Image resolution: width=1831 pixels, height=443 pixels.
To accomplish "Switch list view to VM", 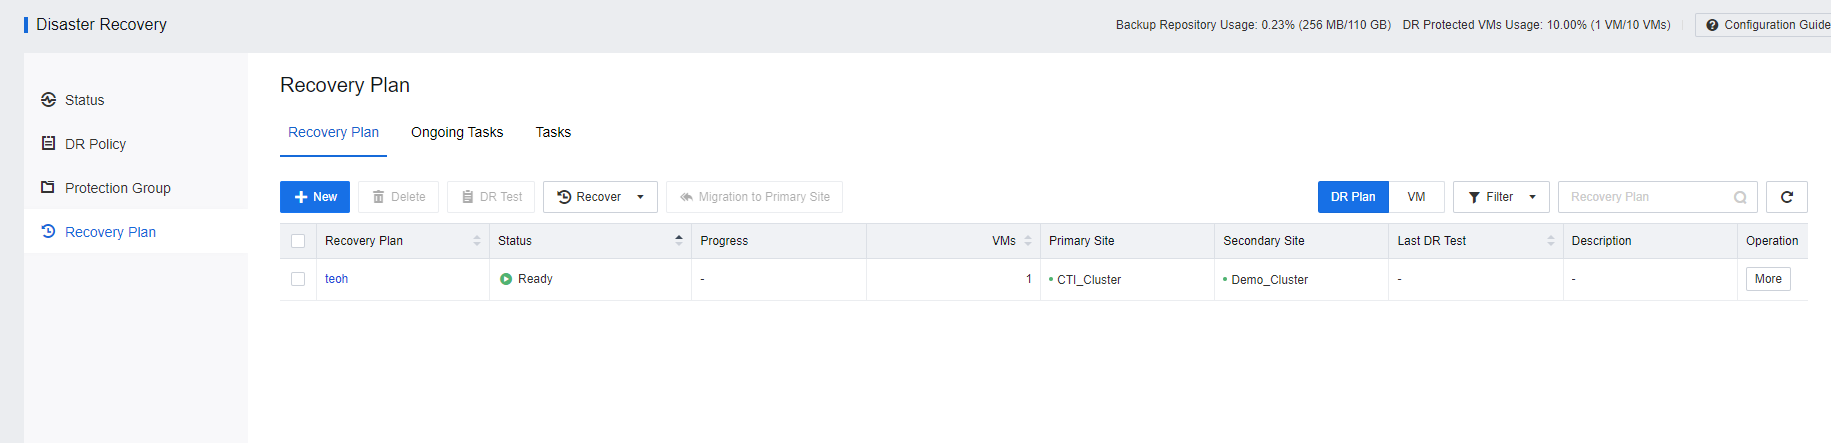I will coord(1416,197).
